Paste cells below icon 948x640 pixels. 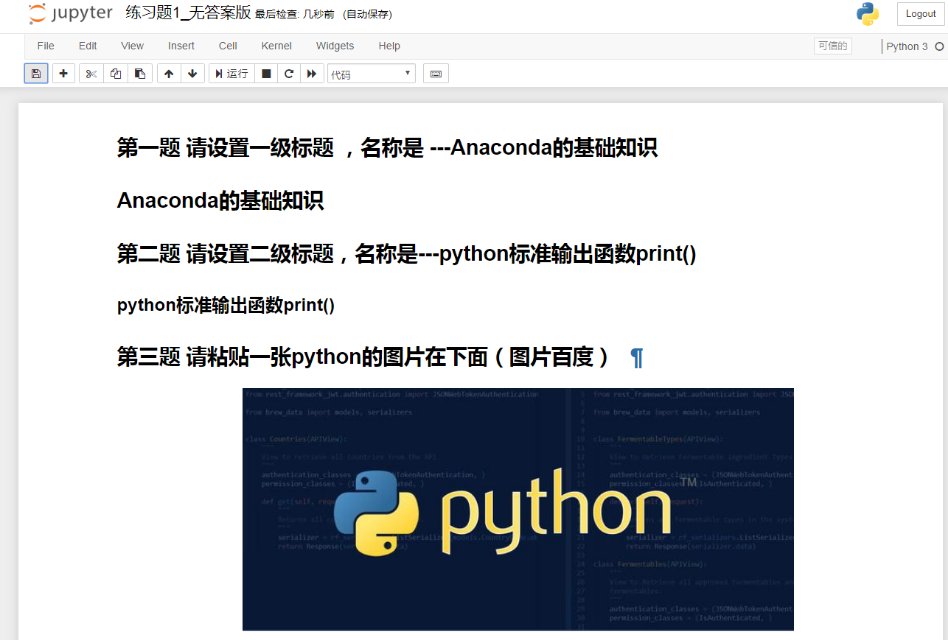[140, 74]
